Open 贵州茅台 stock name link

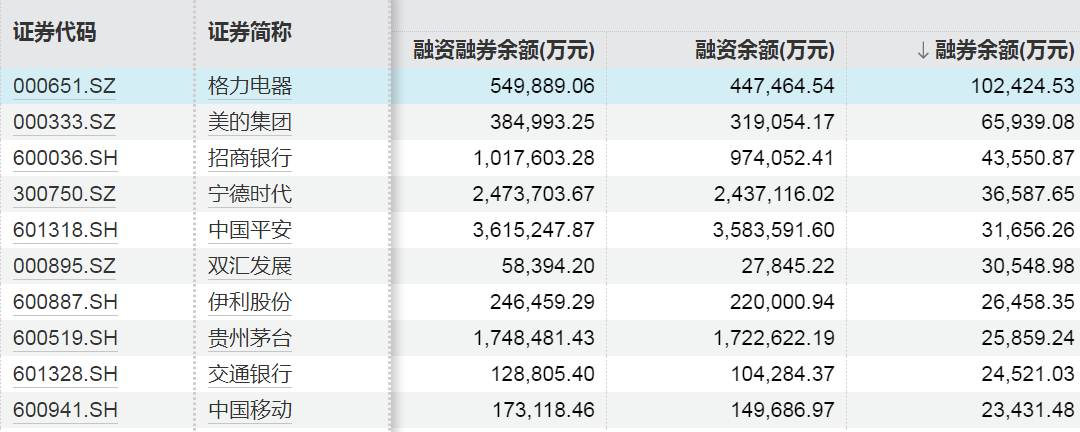tap(250, 338)
